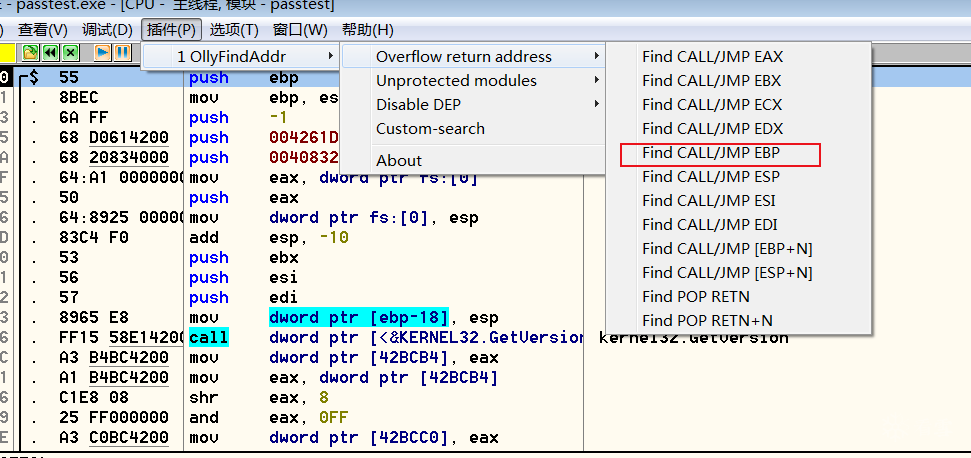Click the 'push ebp' instruction row
The image size is (971, 458).
point(244,78)
